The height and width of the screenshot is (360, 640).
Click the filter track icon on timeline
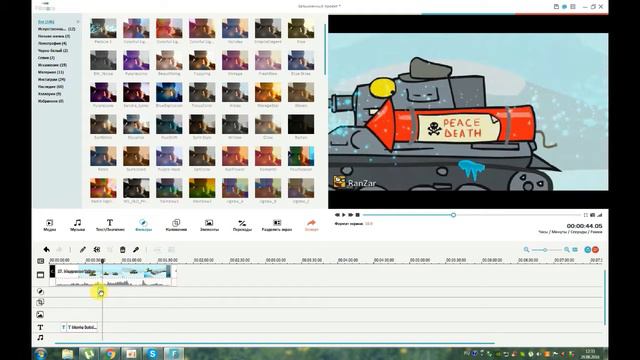click(40, 291)
